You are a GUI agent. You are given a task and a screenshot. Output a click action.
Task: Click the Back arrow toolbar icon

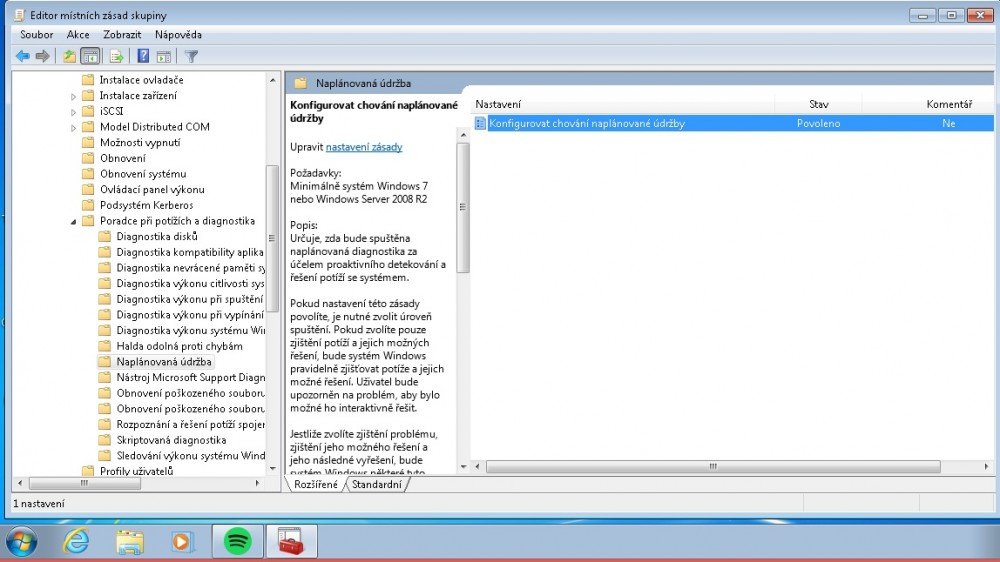[x=22, y=56]
